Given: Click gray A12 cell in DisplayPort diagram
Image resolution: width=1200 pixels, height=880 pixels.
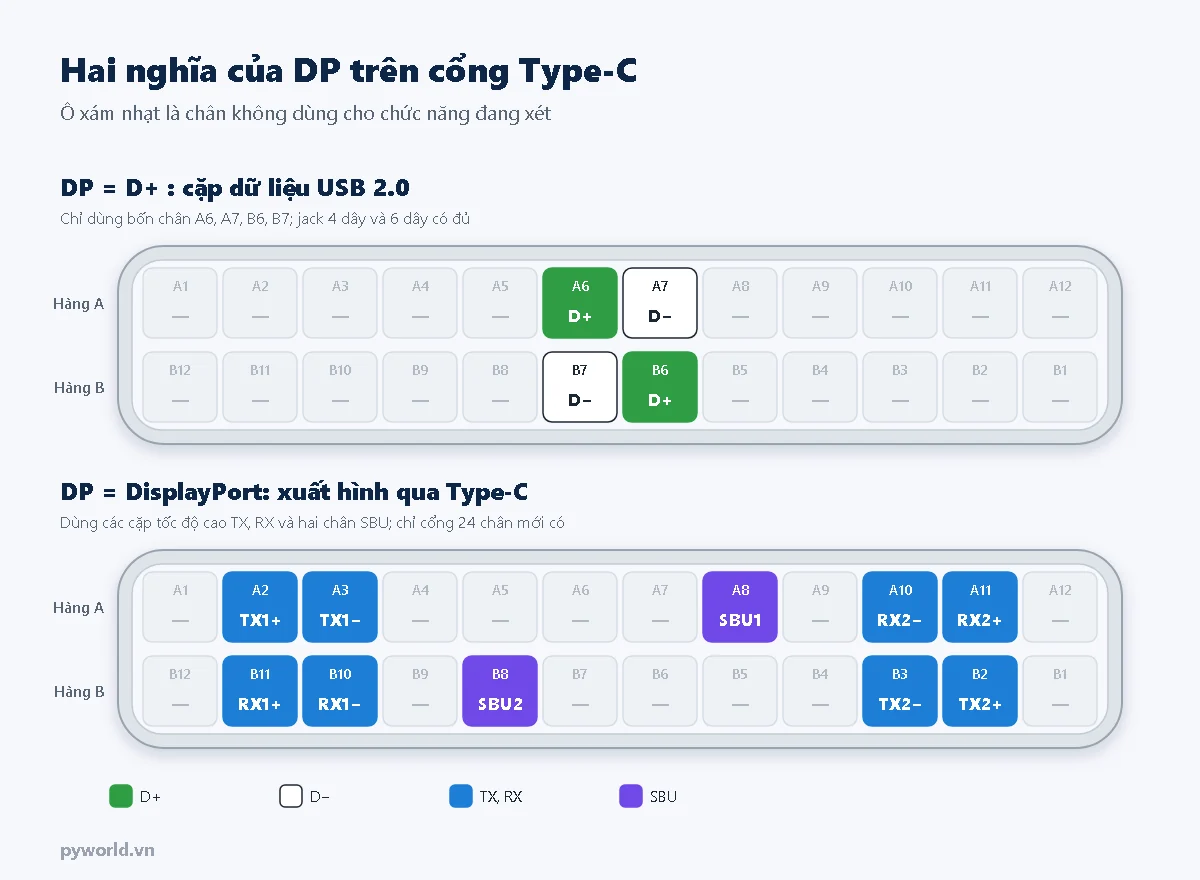Looking at the screenshot, I should [1060, 607].
